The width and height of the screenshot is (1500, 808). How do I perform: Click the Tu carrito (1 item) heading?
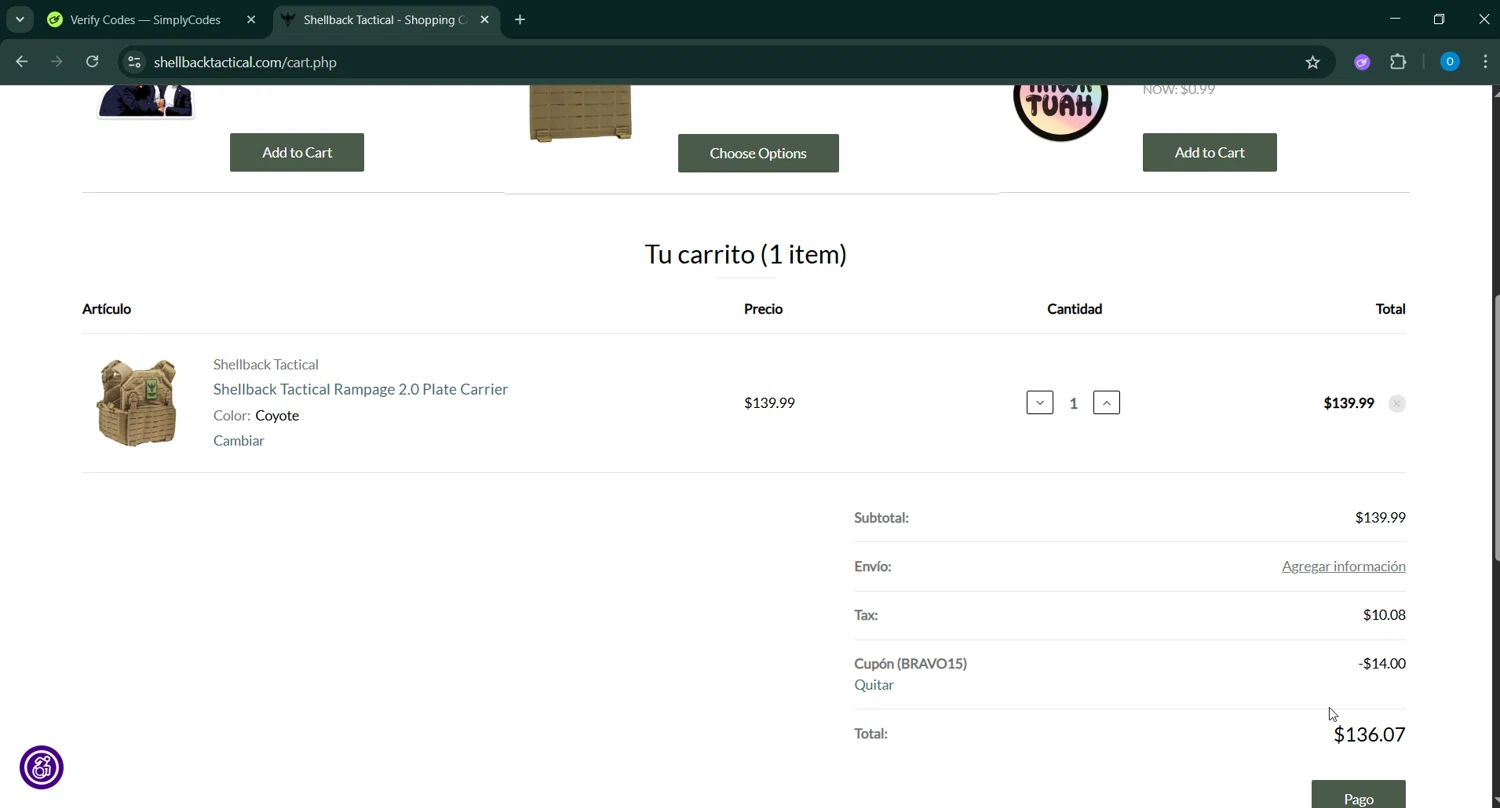click(746, 254)
